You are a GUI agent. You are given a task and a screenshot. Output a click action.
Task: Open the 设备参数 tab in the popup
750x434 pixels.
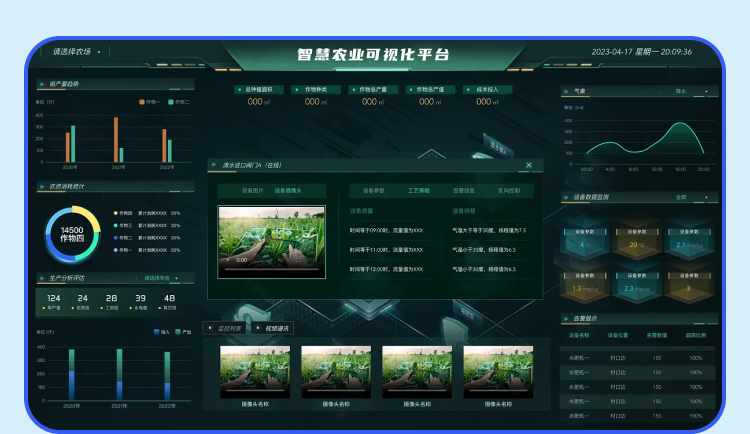click(x=368, y=190)
